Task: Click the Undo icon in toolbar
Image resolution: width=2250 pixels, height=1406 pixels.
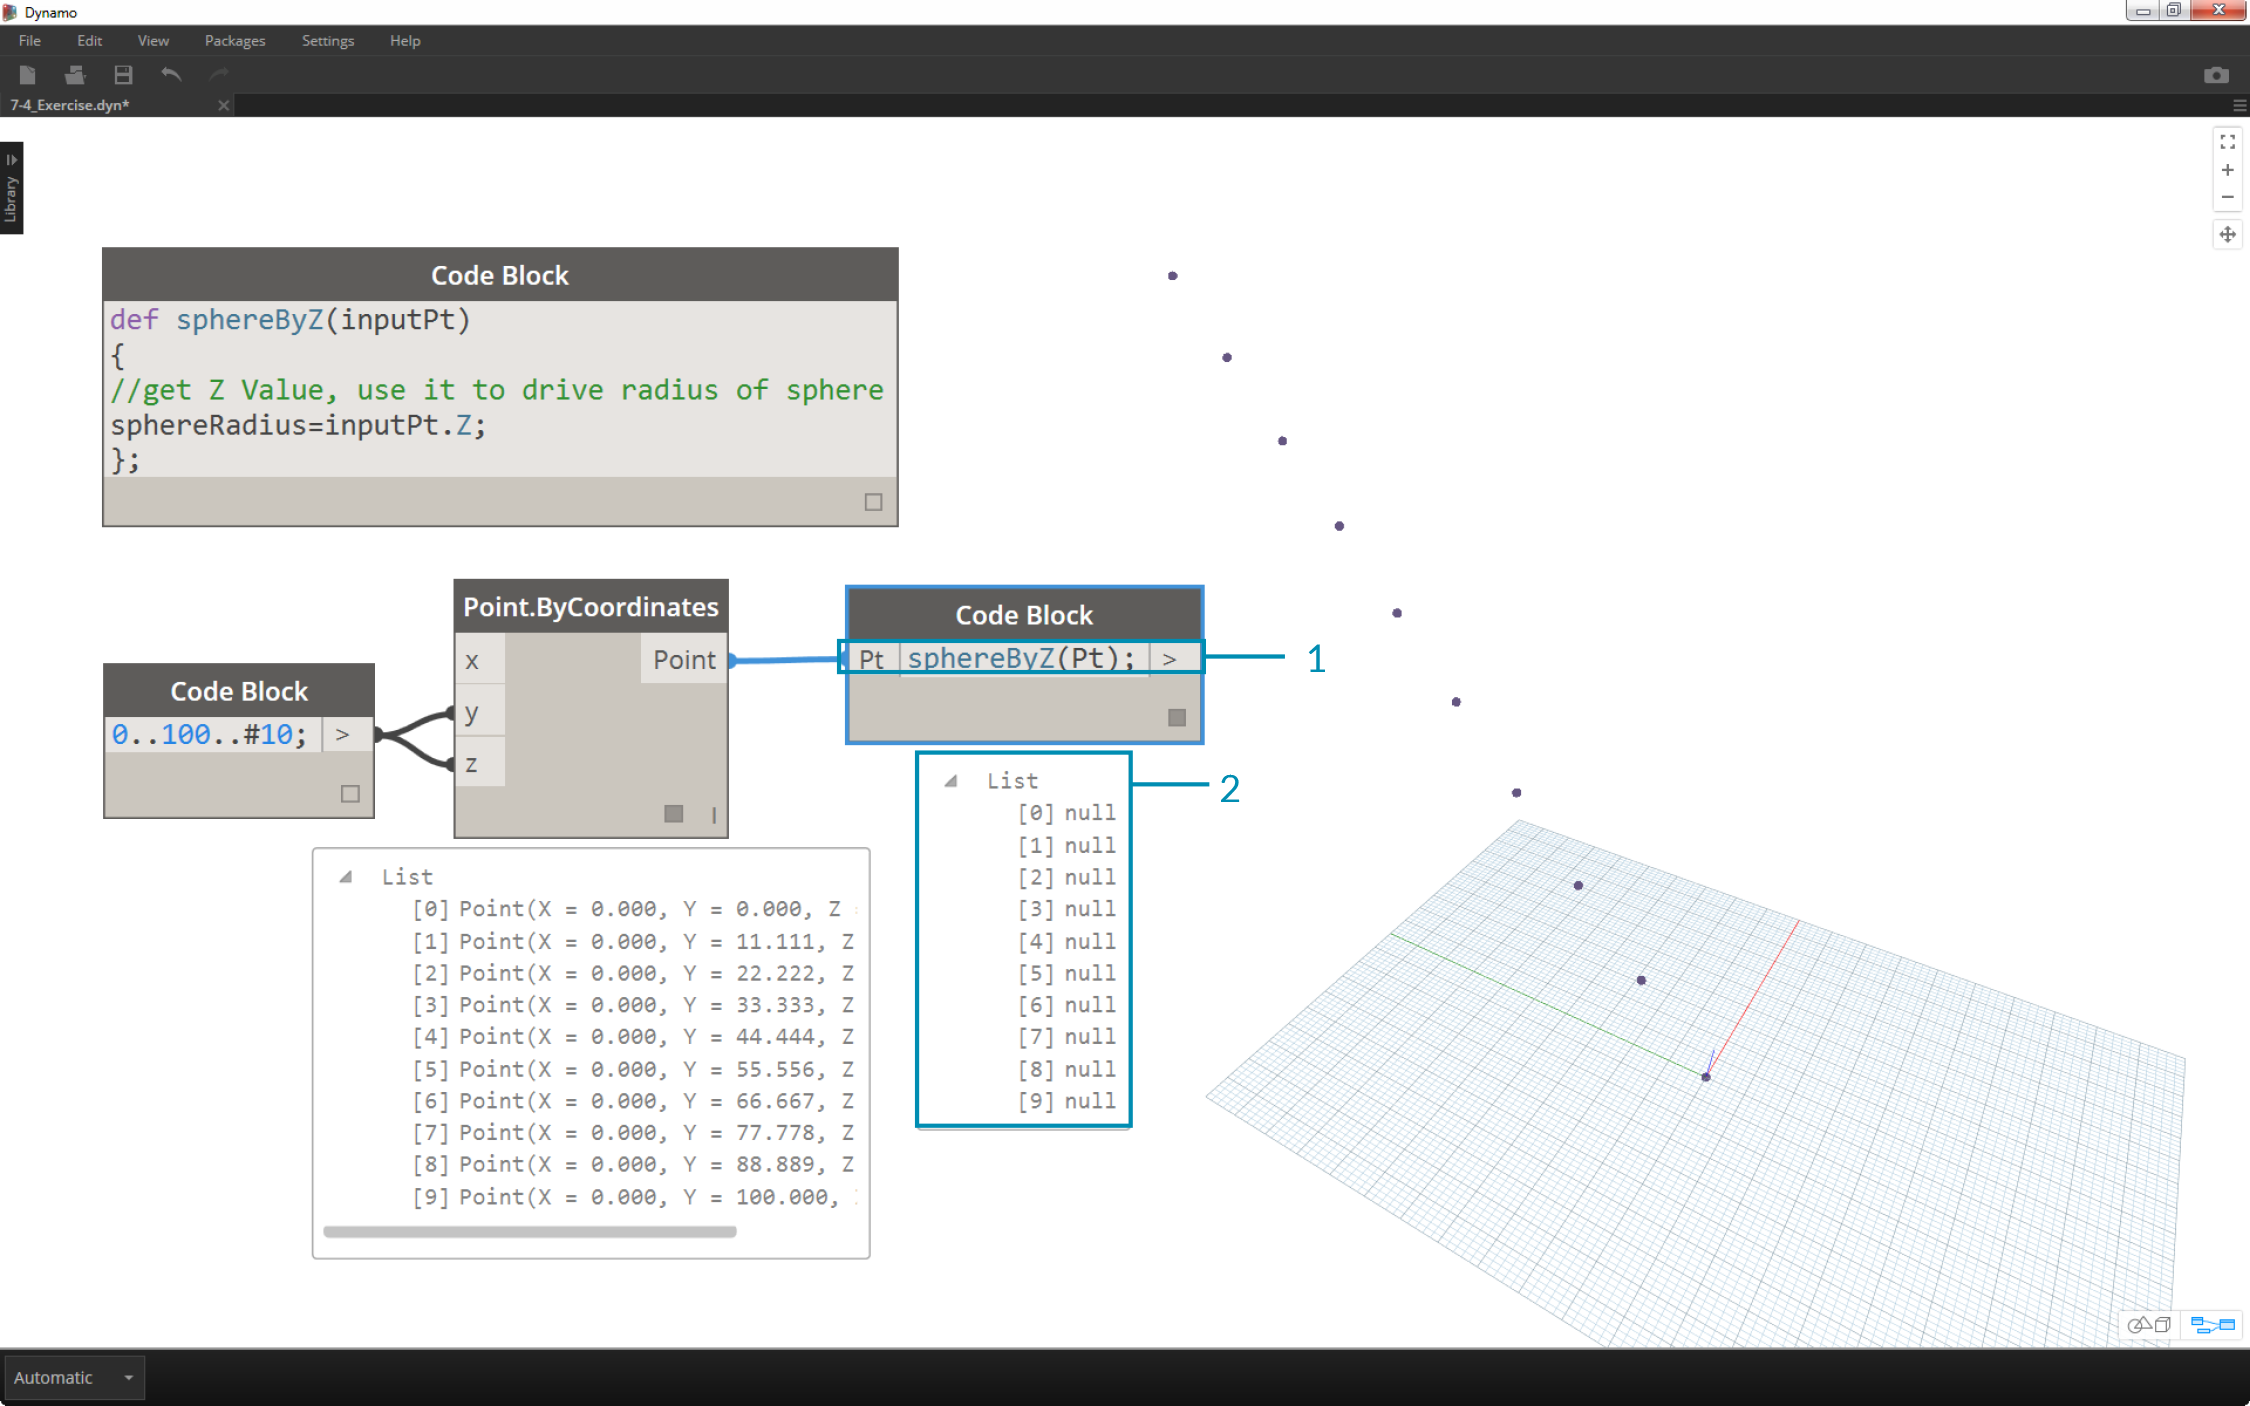Action: 172,75
